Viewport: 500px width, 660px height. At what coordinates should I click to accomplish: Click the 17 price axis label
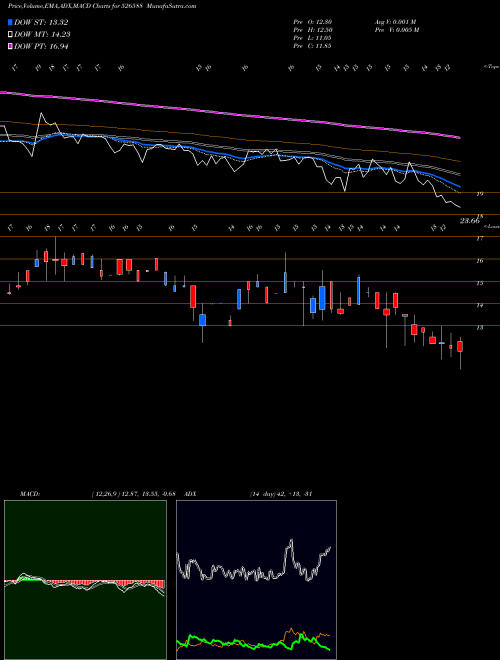(479, 238)
